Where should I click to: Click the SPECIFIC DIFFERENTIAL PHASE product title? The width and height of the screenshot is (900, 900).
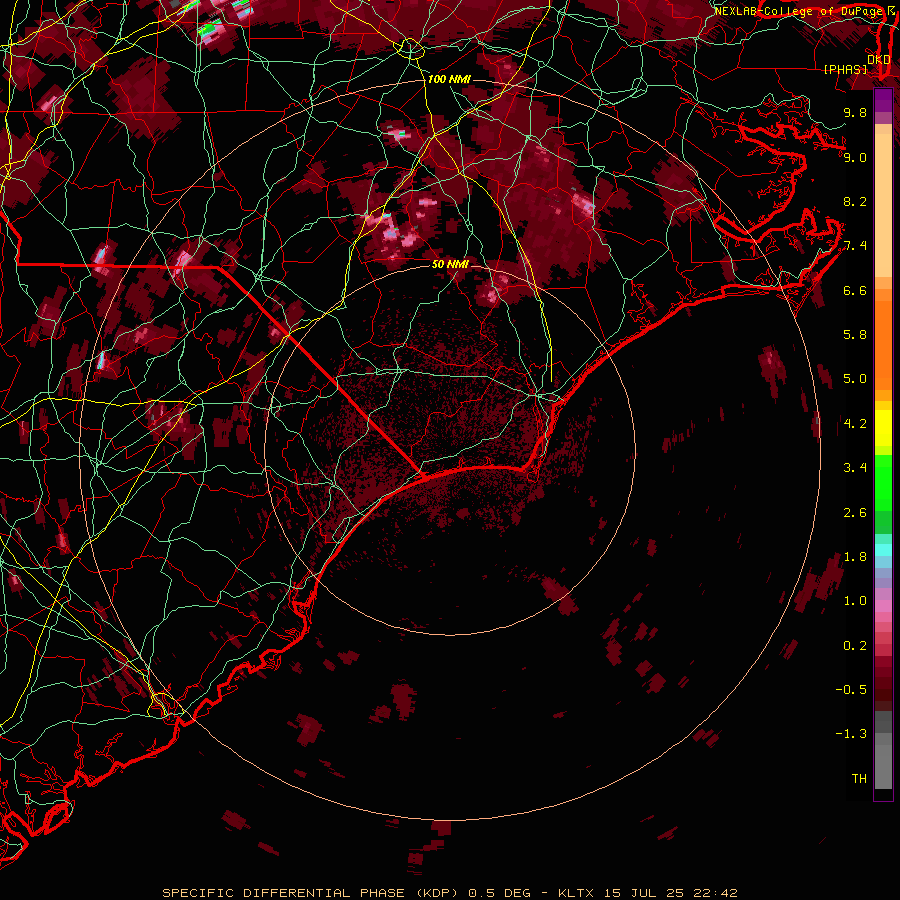point(284,893)
